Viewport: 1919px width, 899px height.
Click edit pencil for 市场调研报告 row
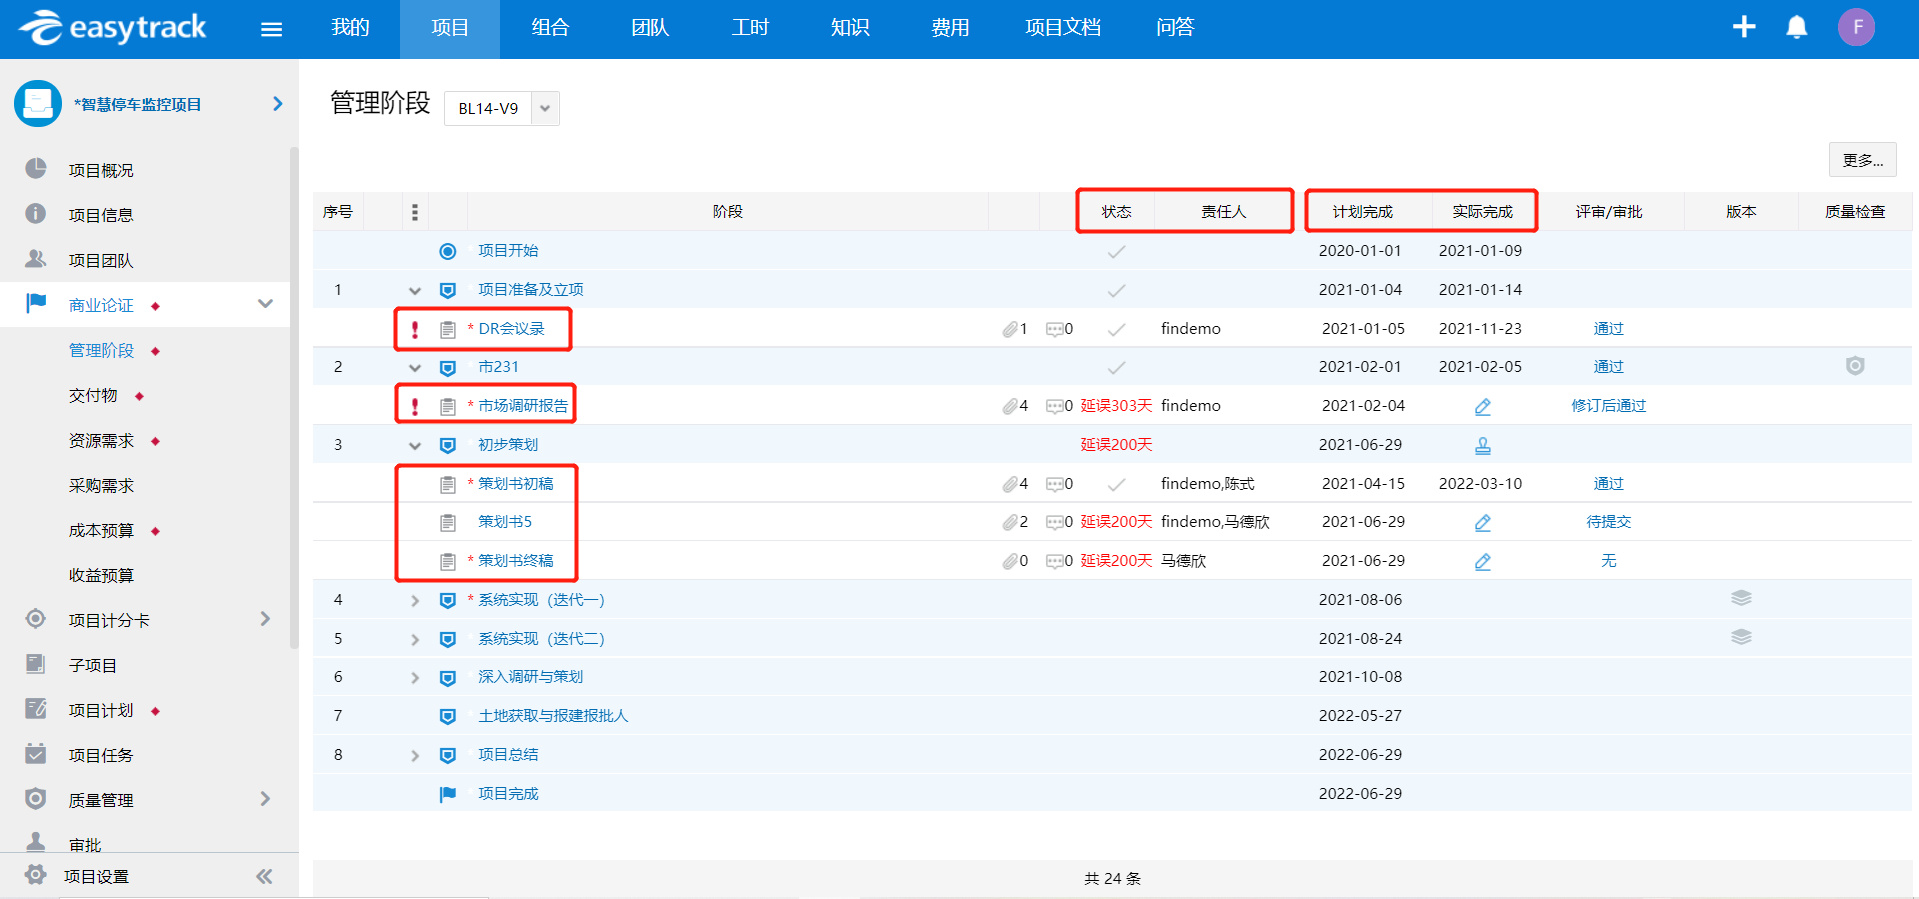1483,407
